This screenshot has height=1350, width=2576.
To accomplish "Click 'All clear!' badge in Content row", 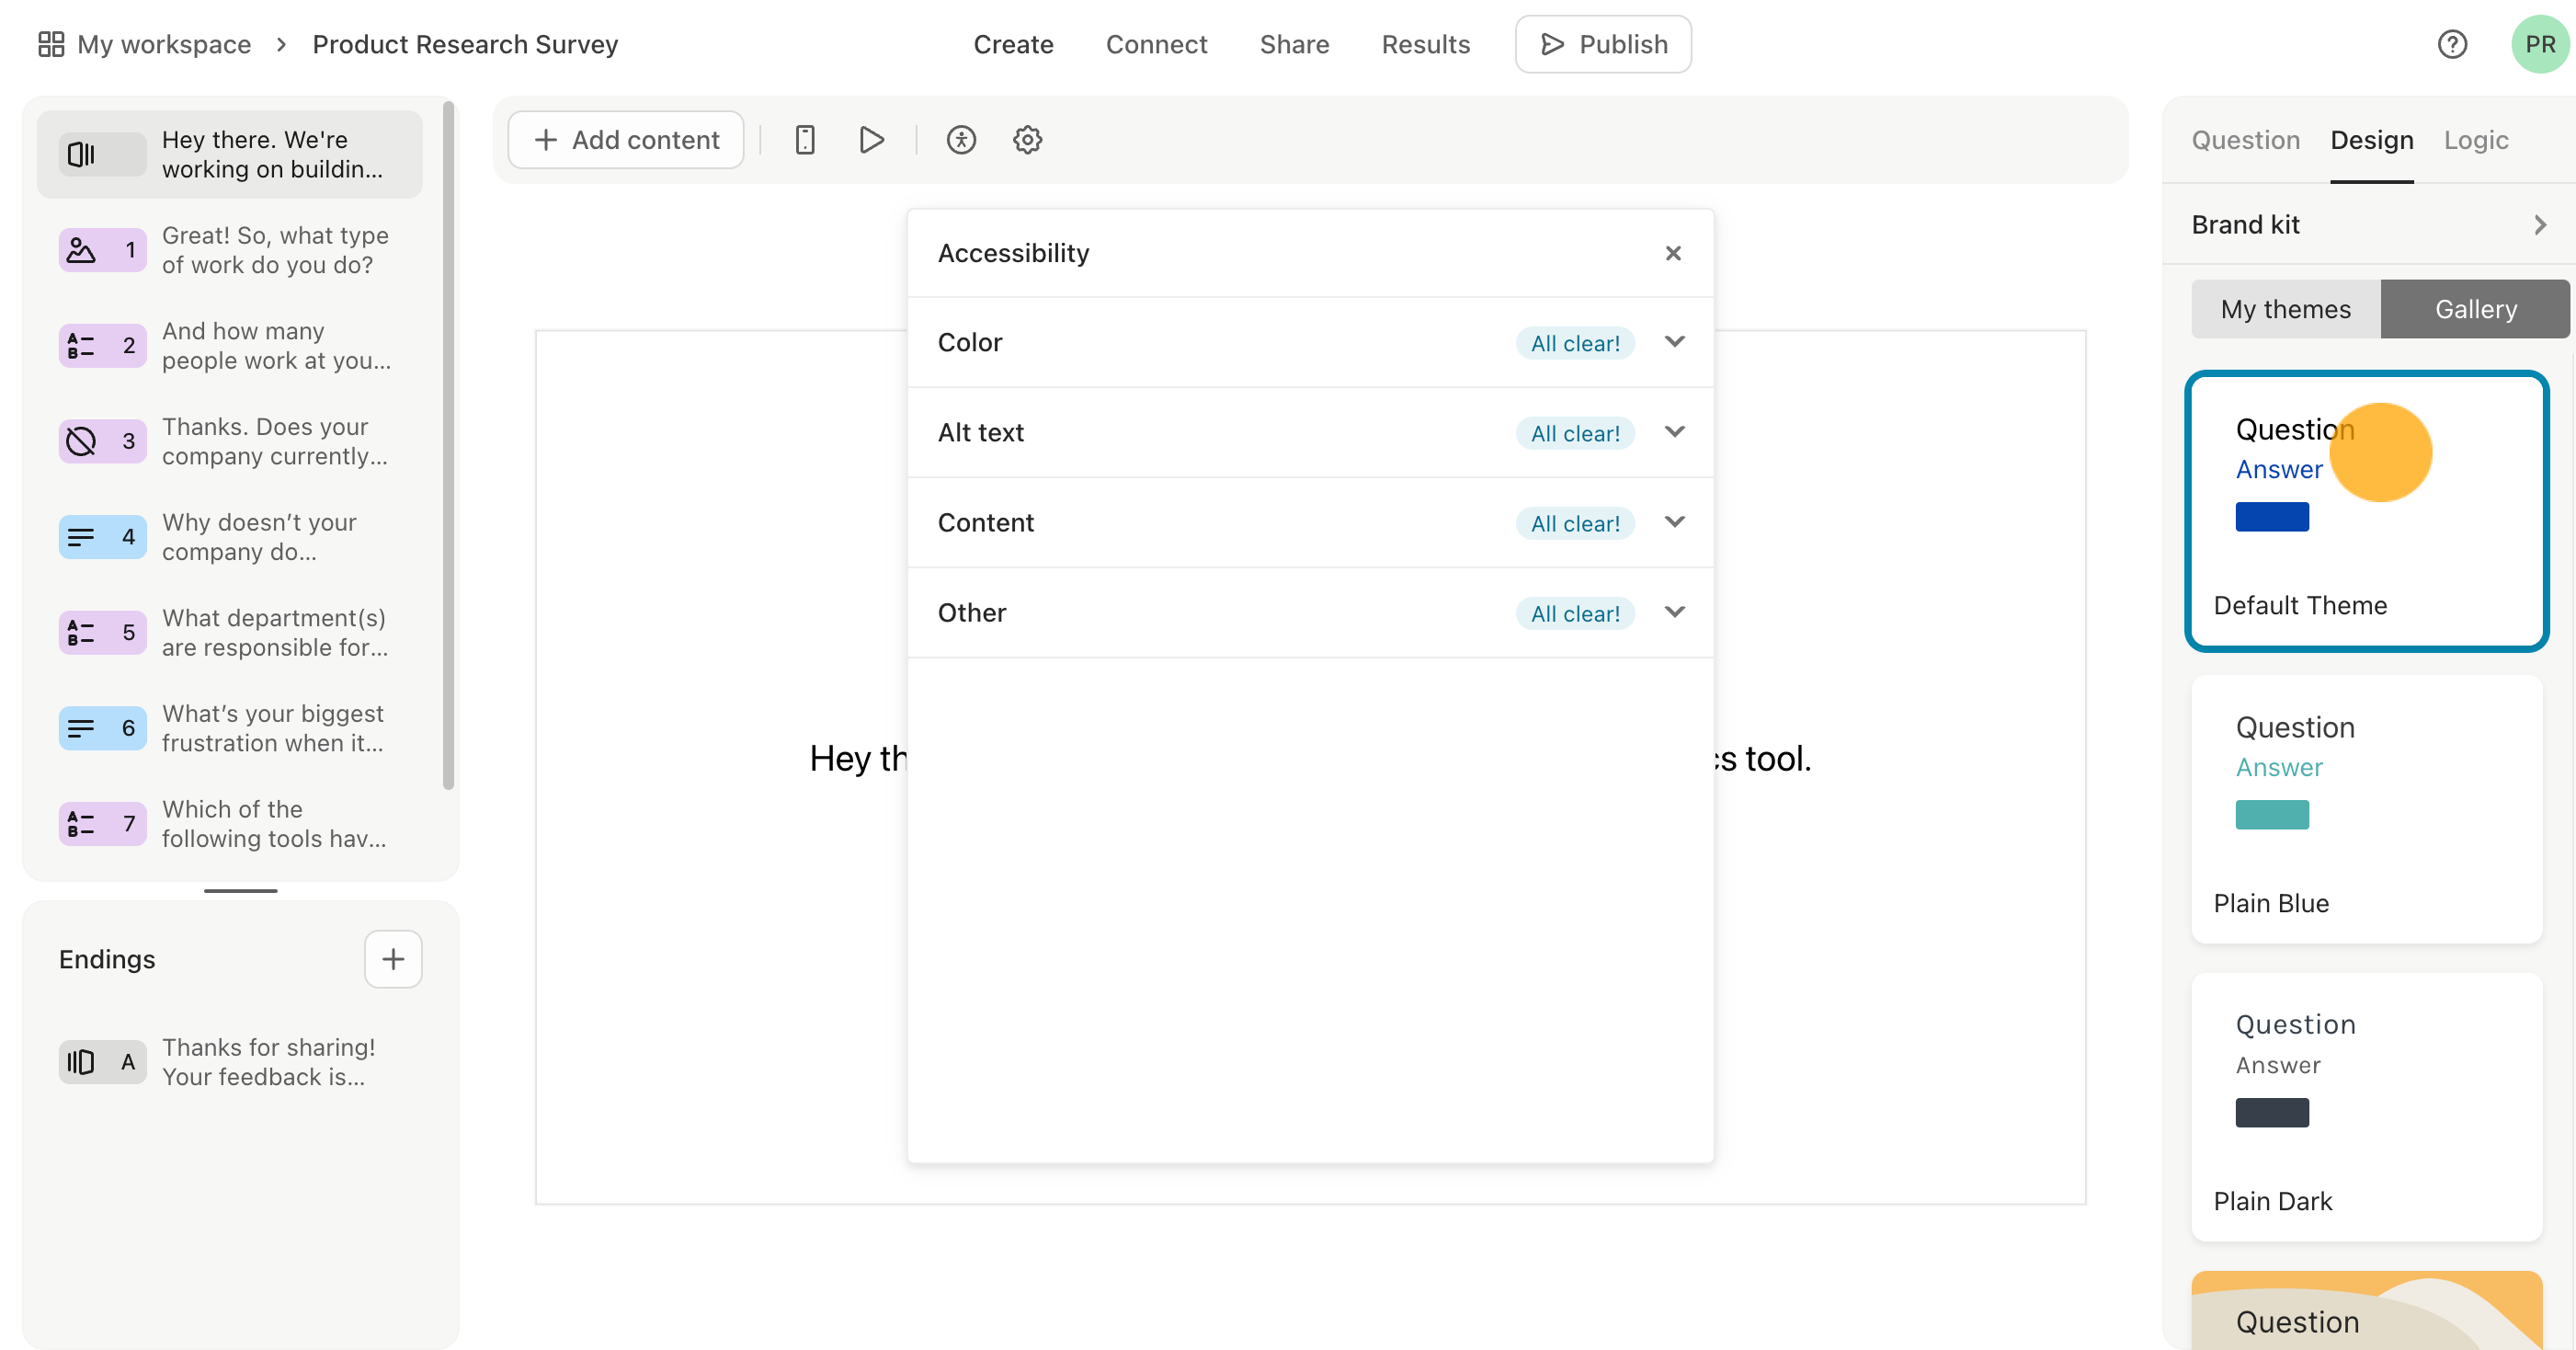I will click(x=1575, y=523).
